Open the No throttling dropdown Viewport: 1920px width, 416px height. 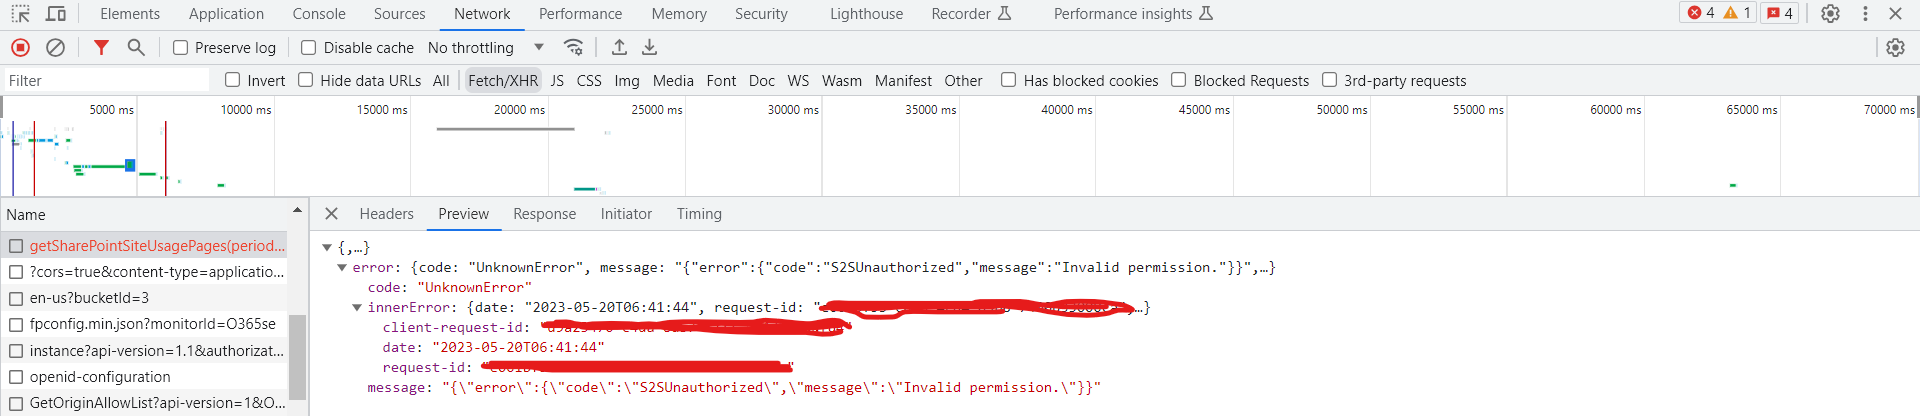point(486,47)
